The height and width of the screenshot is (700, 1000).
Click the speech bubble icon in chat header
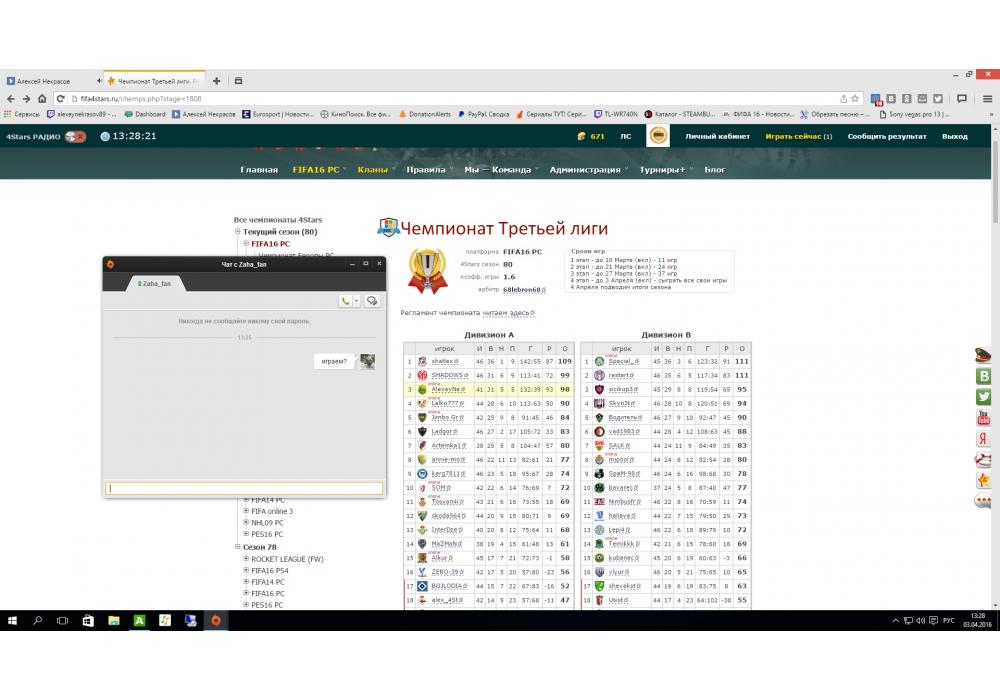pyautogui.click(x=372, y=300)
